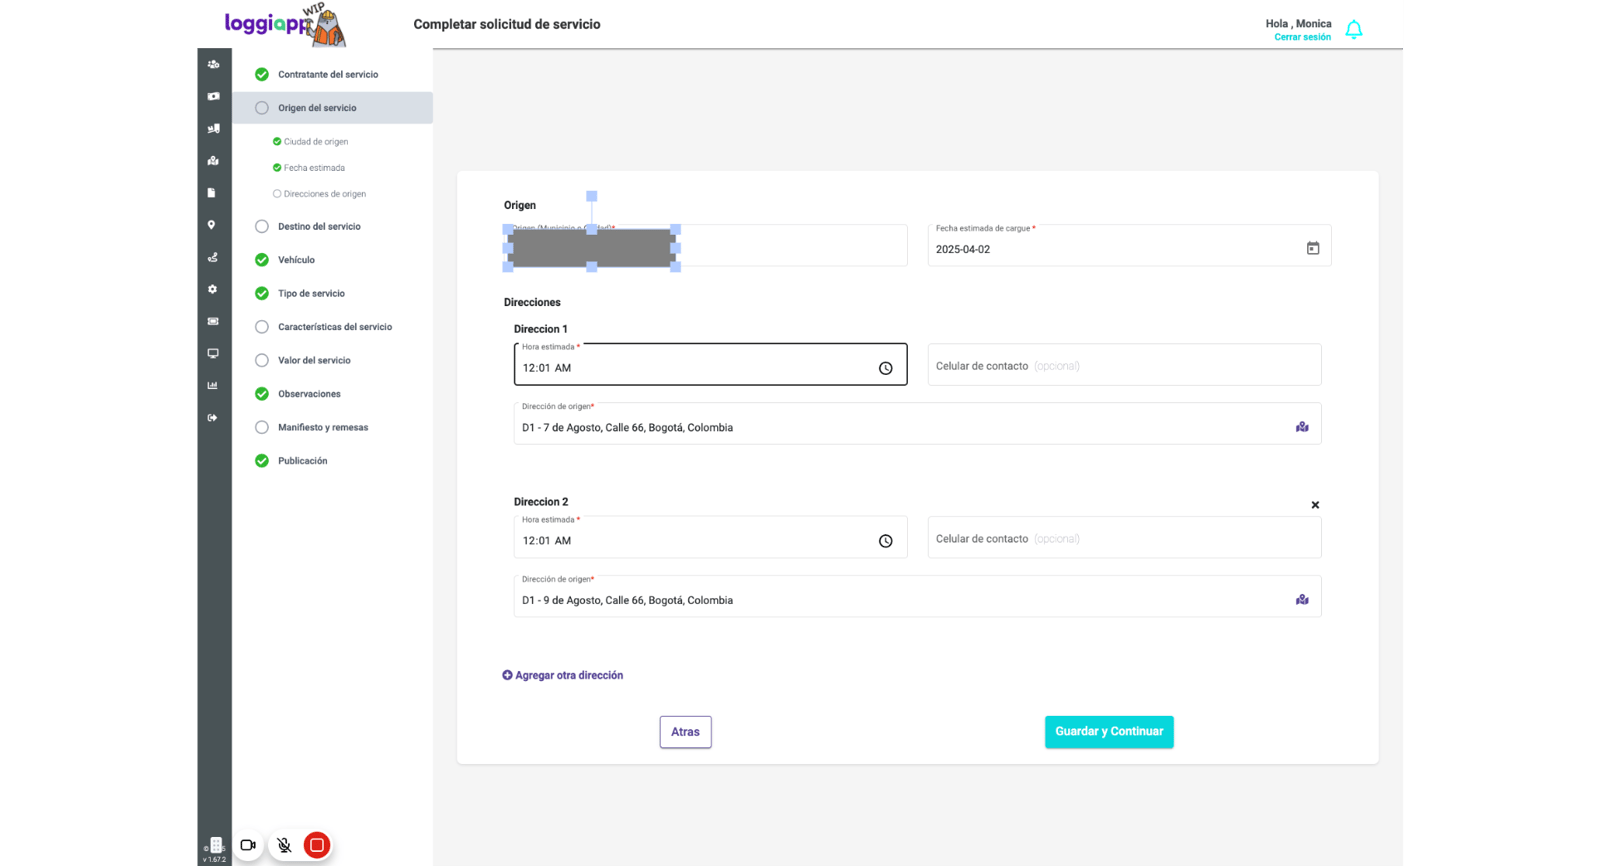The height and width of the screenshot is (866, 1600).
Task: Select Direcciones de origen sub-step
Action: (x=325, y=194)
